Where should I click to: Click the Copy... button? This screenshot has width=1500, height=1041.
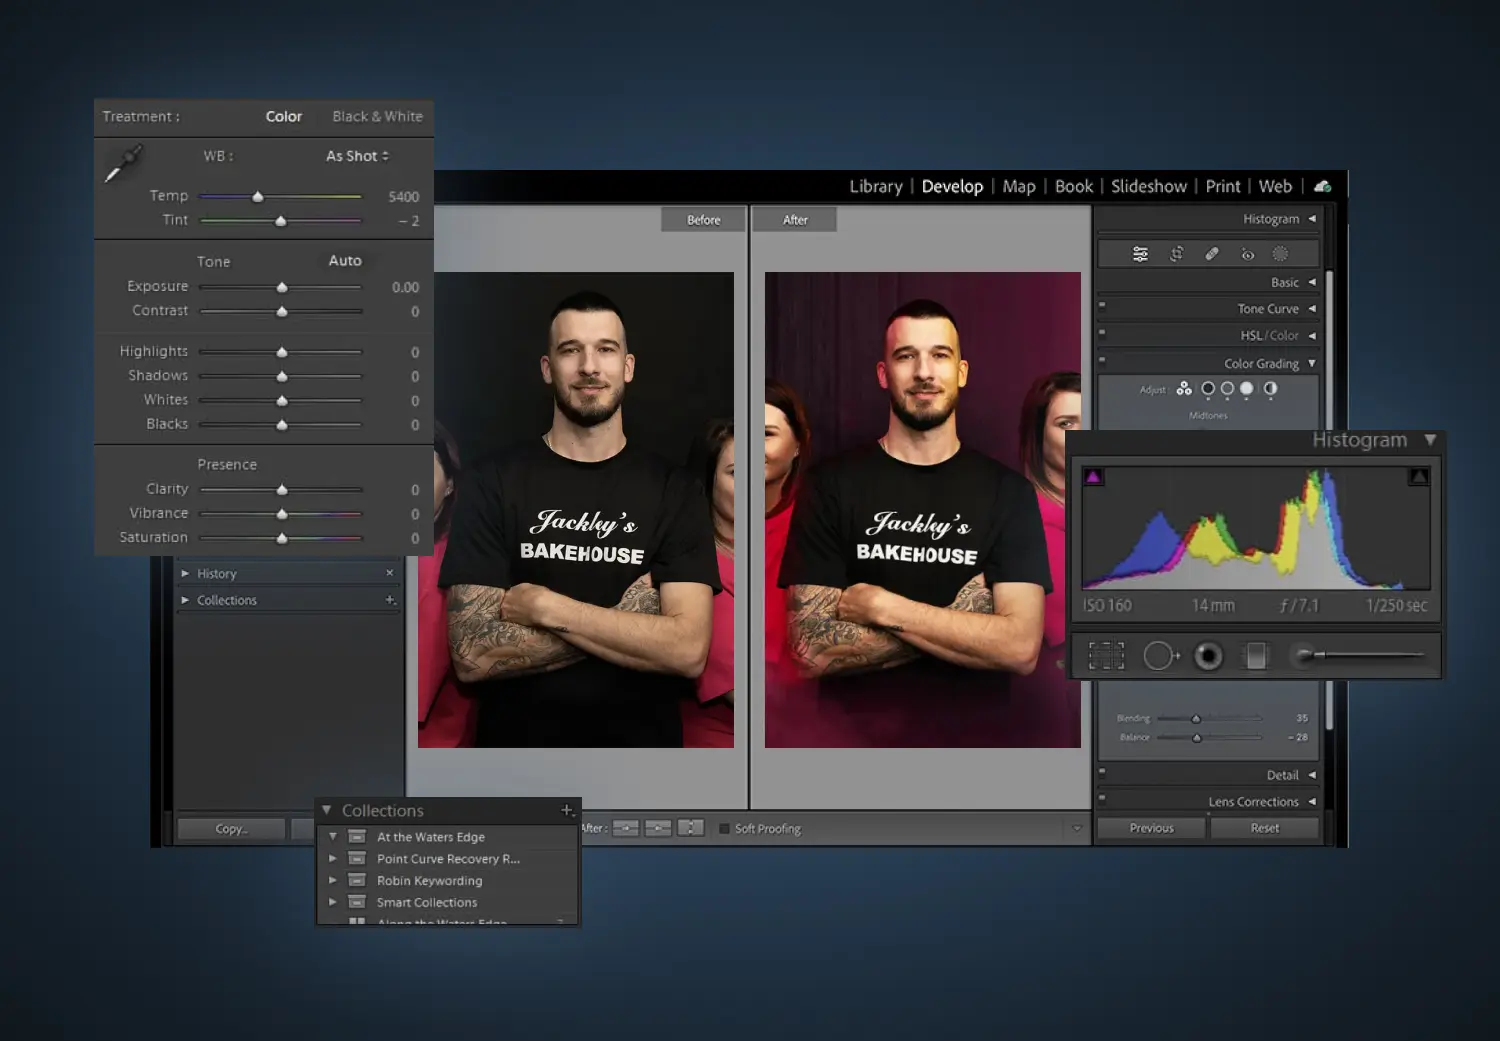pyautogui.click(x=231, y=829)
